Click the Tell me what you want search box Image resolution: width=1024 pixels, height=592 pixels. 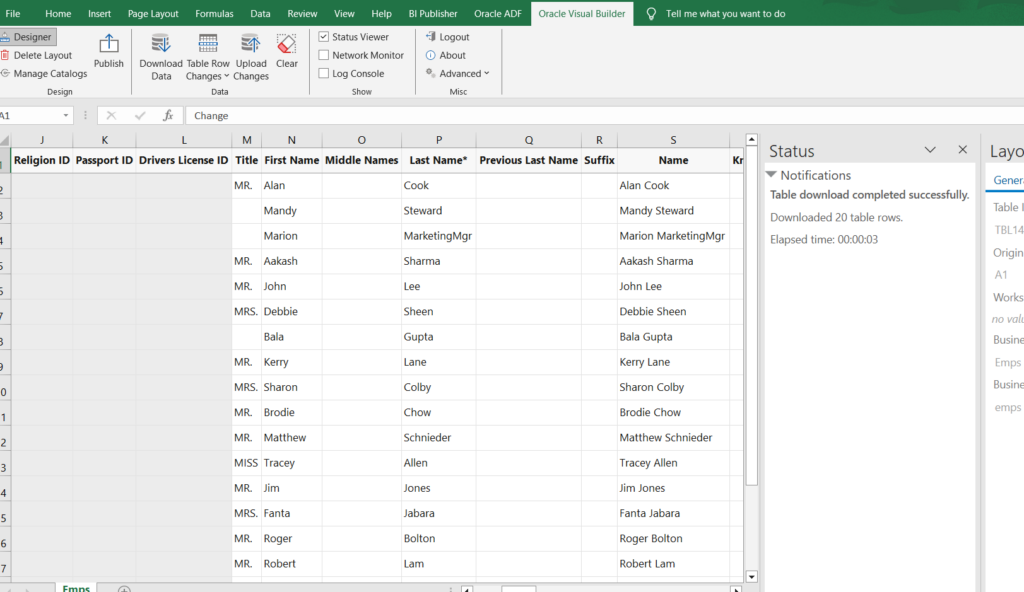coord(725,14)
